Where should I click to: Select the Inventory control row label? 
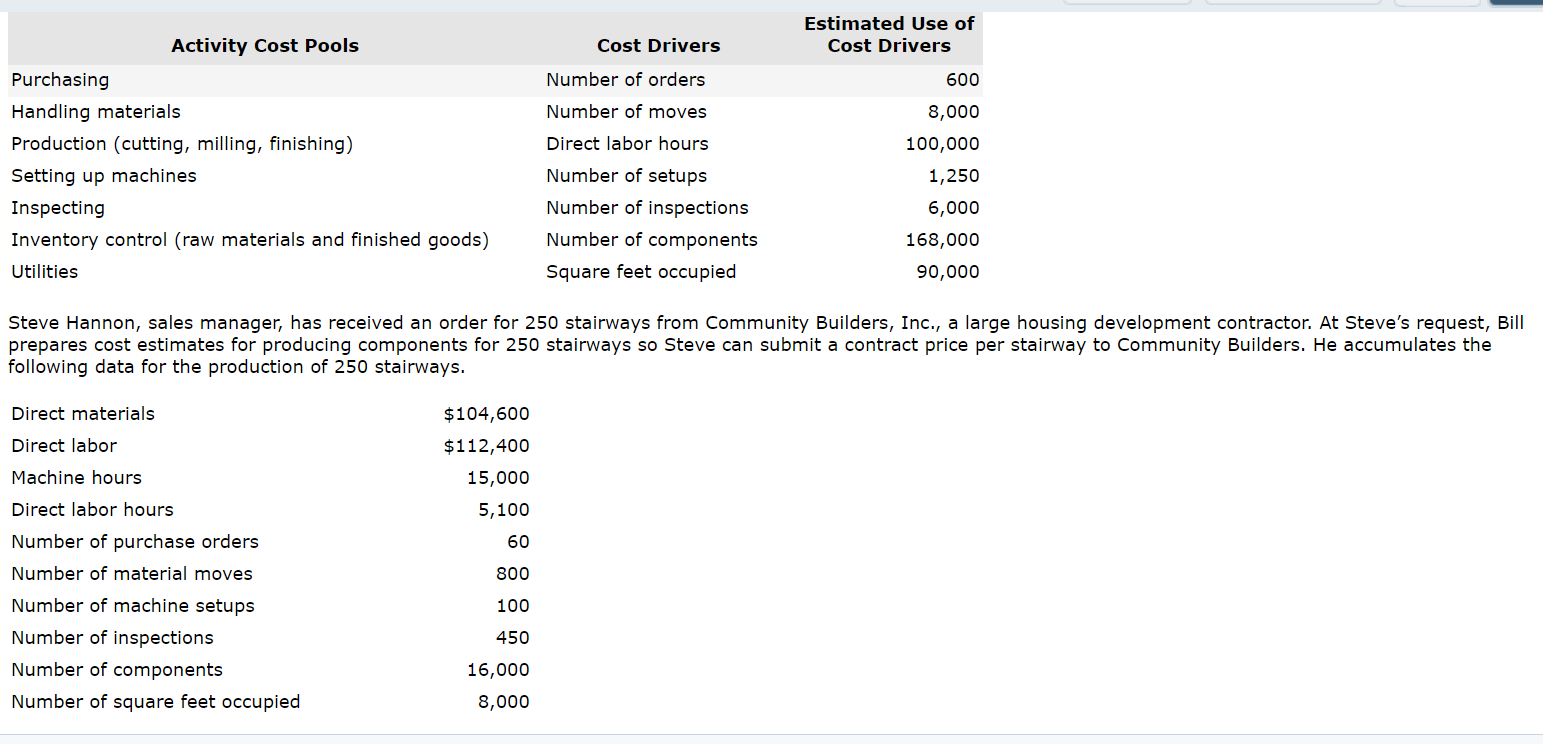[x=250, y=239]
